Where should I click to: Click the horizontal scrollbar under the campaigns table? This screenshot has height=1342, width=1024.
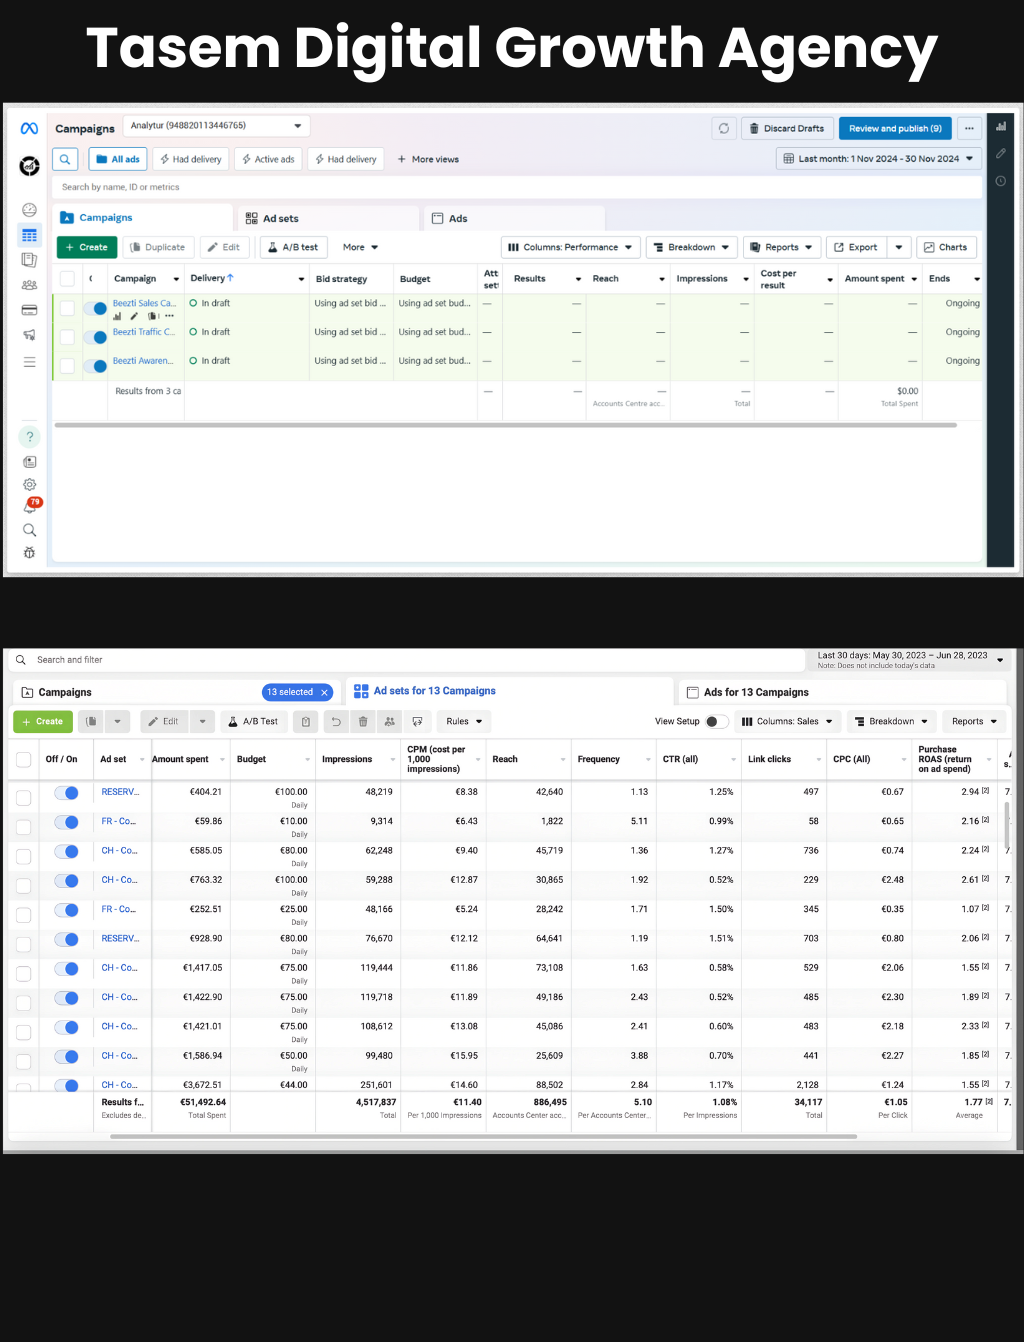[505, 425]
